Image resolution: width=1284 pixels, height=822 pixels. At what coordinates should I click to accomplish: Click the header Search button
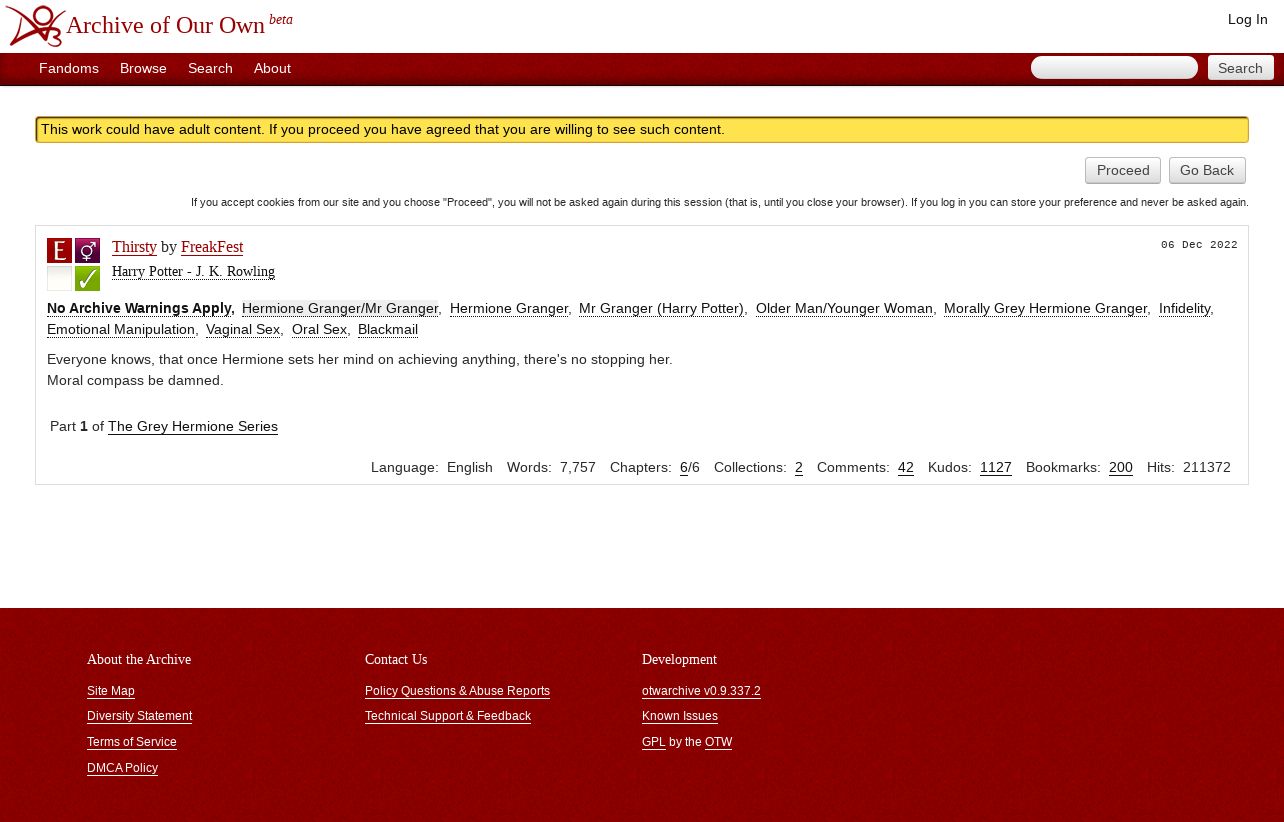tap(1240, 68)
